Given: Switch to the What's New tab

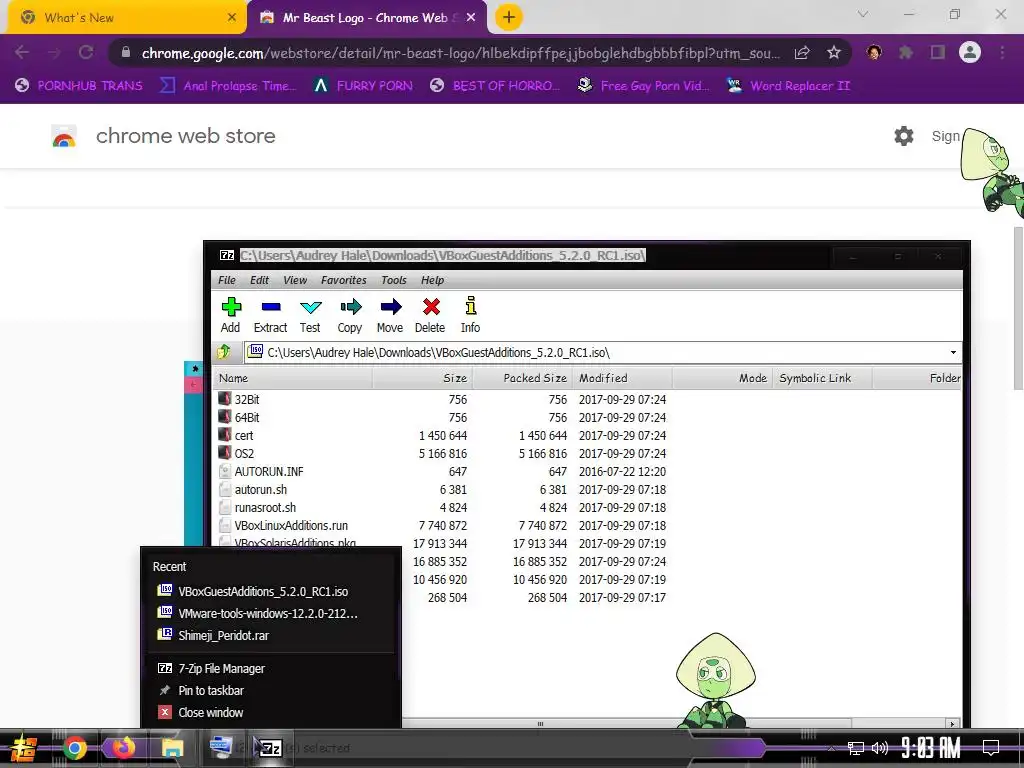Looking at the screenshot, I should pos(126,18).
